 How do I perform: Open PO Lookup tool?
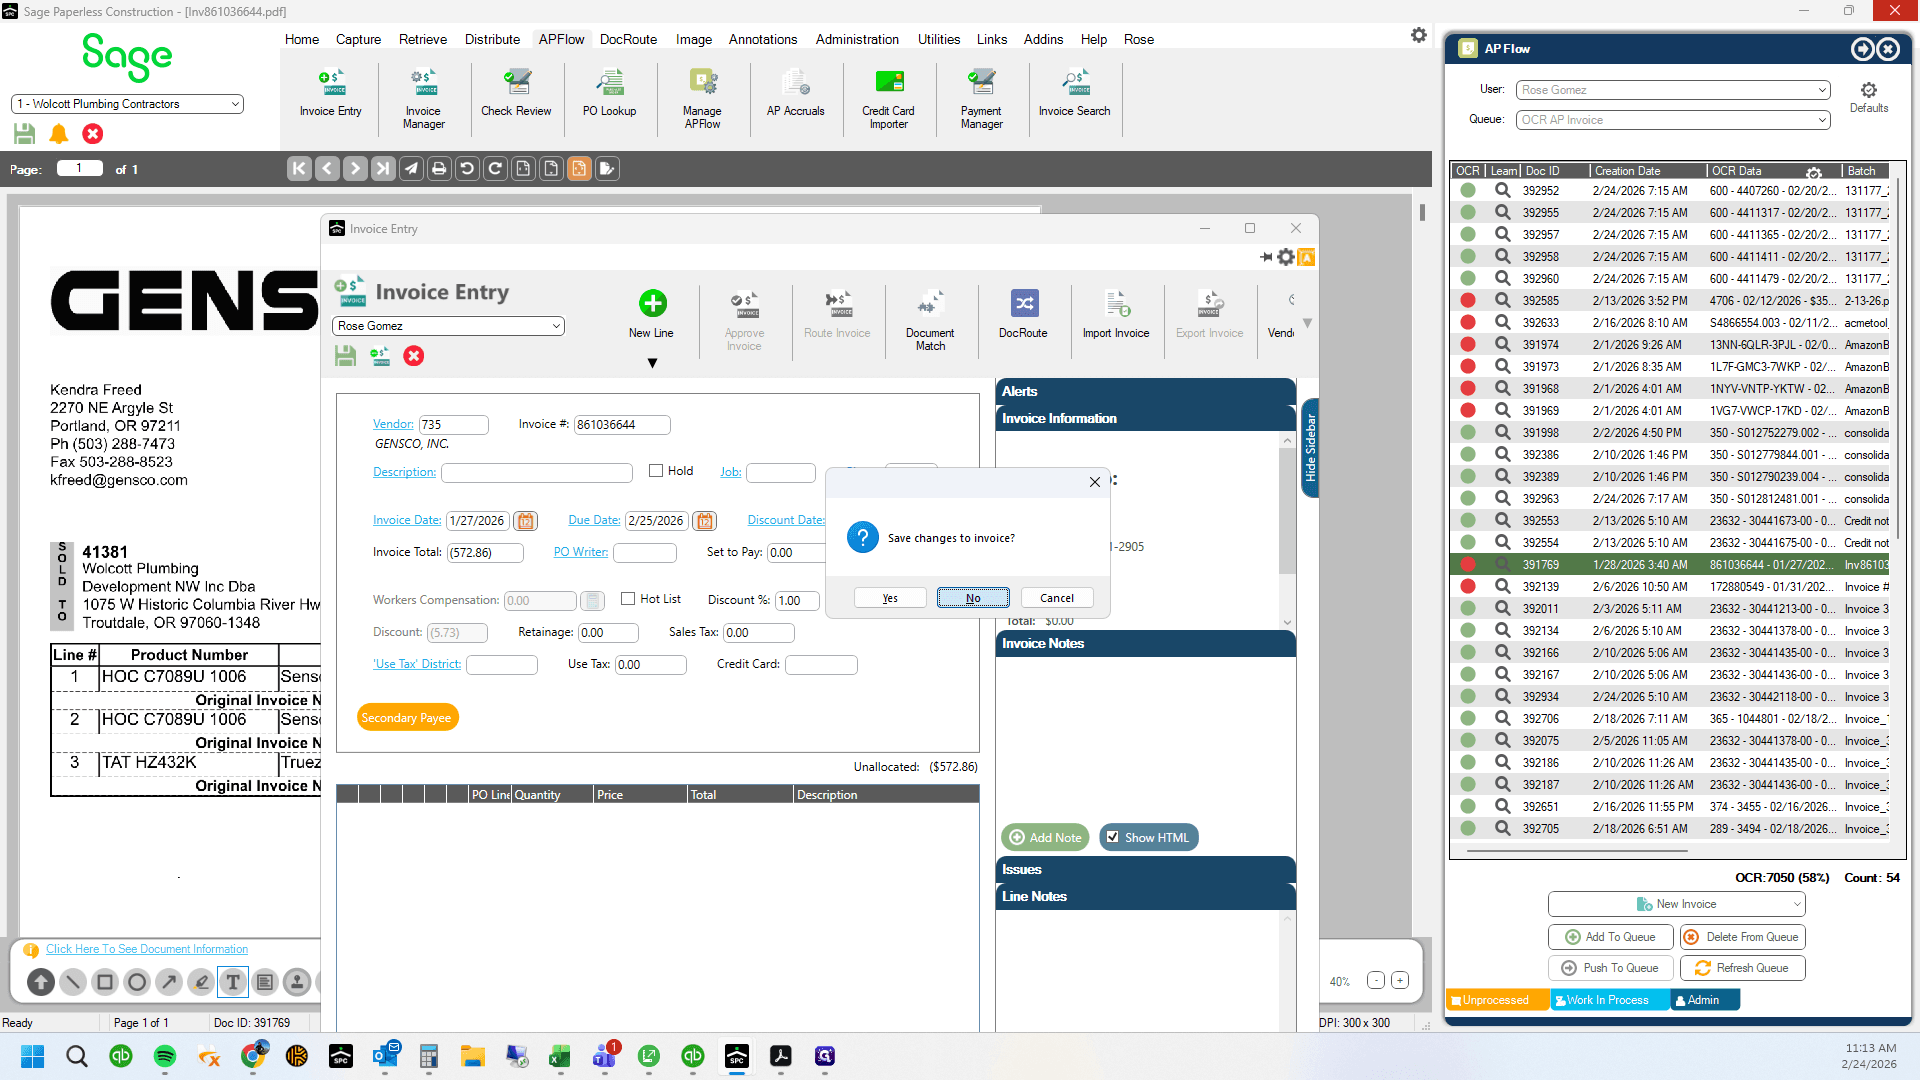coord(609,94)
